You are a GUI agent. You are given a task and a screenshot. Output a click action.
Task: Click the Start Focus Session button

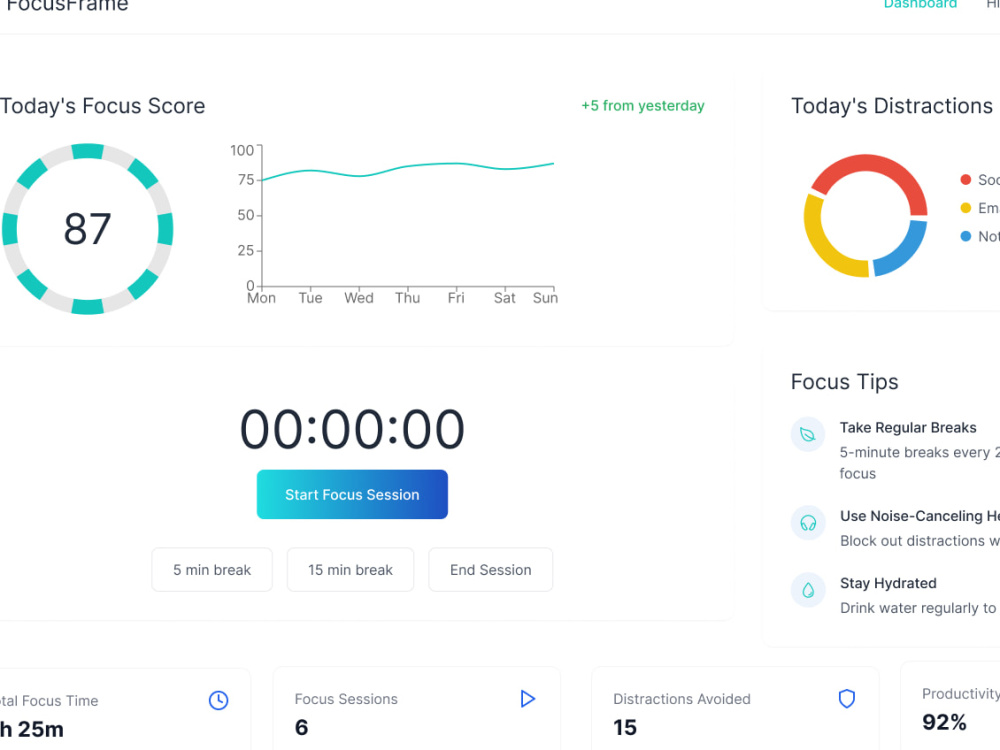[x=352, y=494]
